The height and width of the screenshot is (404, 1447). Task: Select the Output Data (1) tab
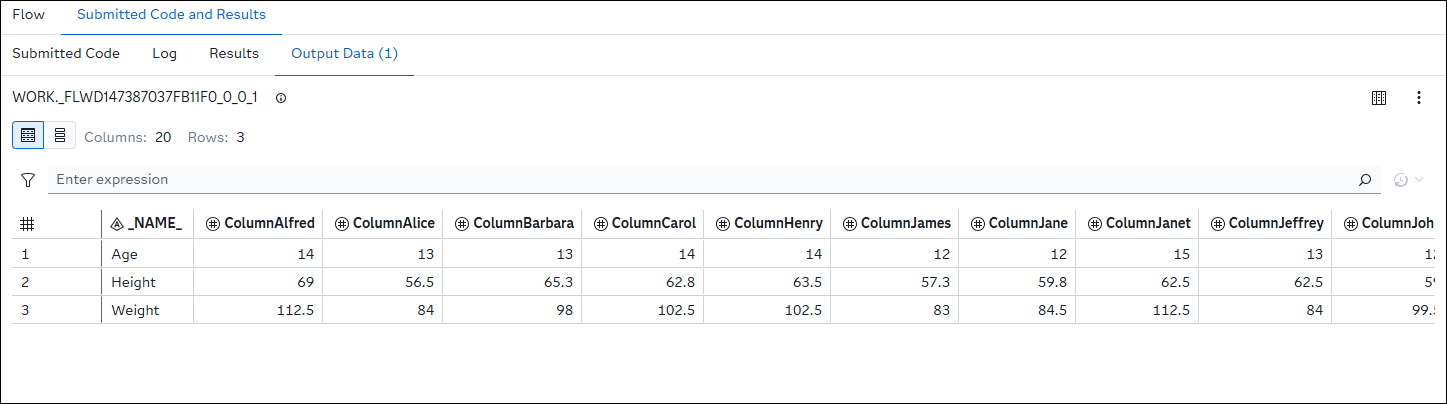344,54
